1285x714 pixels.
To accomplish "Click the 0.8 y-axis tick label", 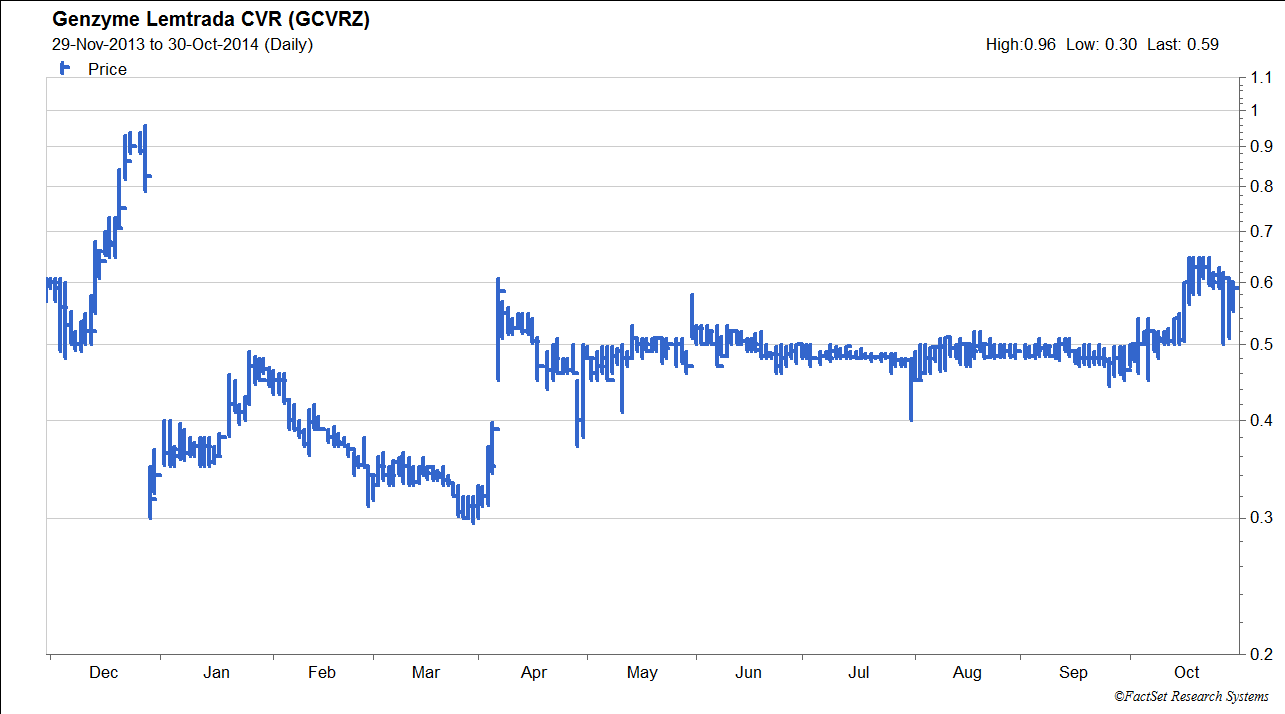I will click(1261, 186).
